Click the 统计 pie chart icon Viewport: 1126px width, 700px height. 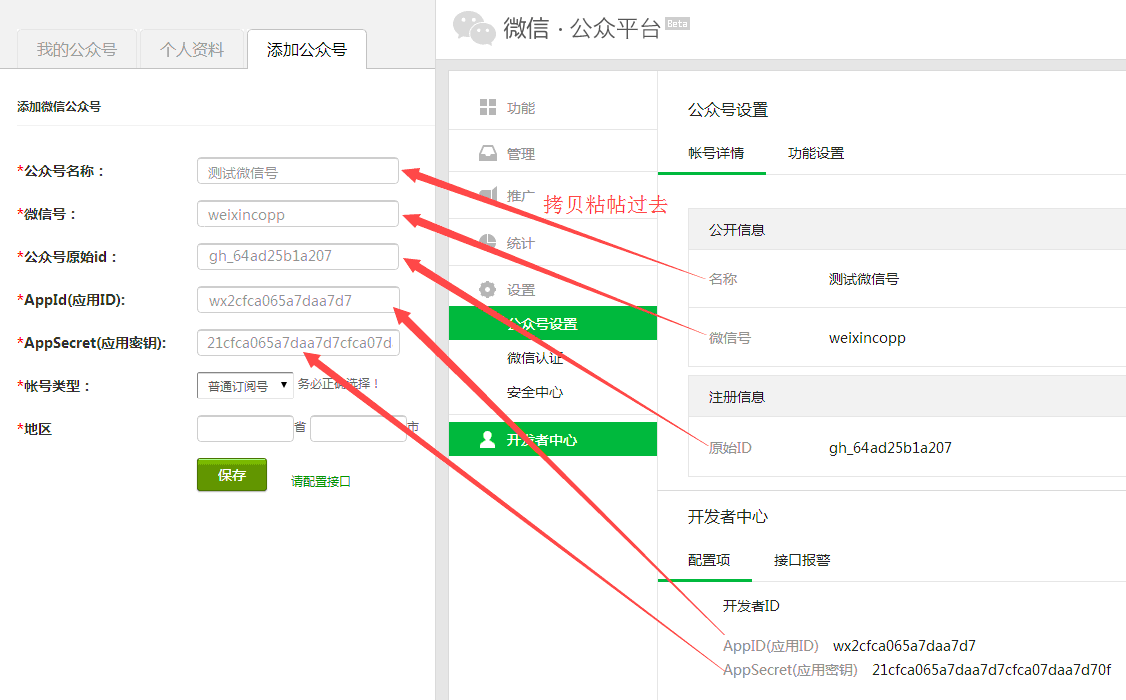[488, 243]
